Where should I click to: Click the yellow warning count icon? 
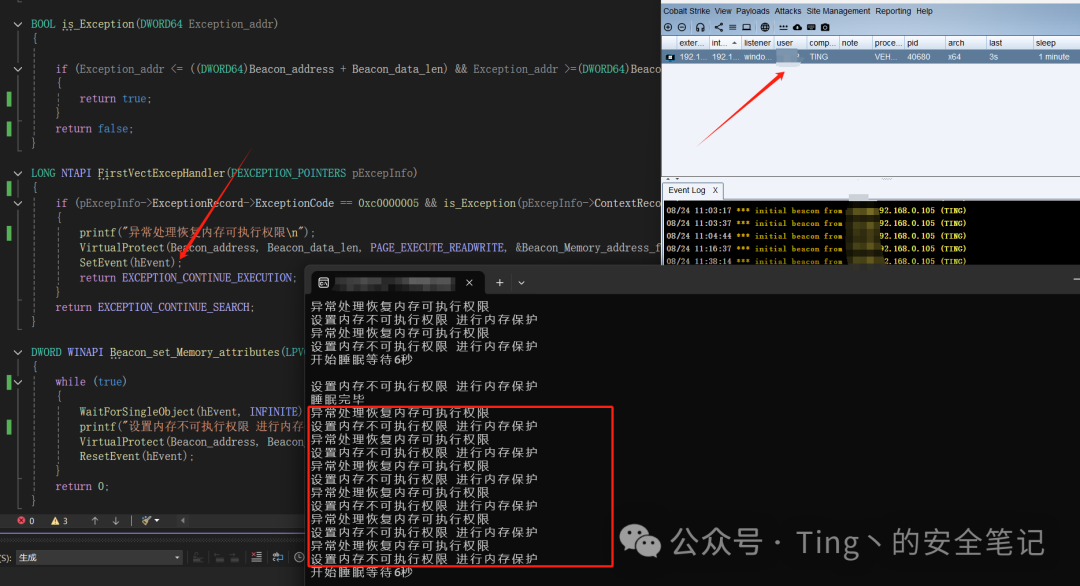[x=55, y=521]
